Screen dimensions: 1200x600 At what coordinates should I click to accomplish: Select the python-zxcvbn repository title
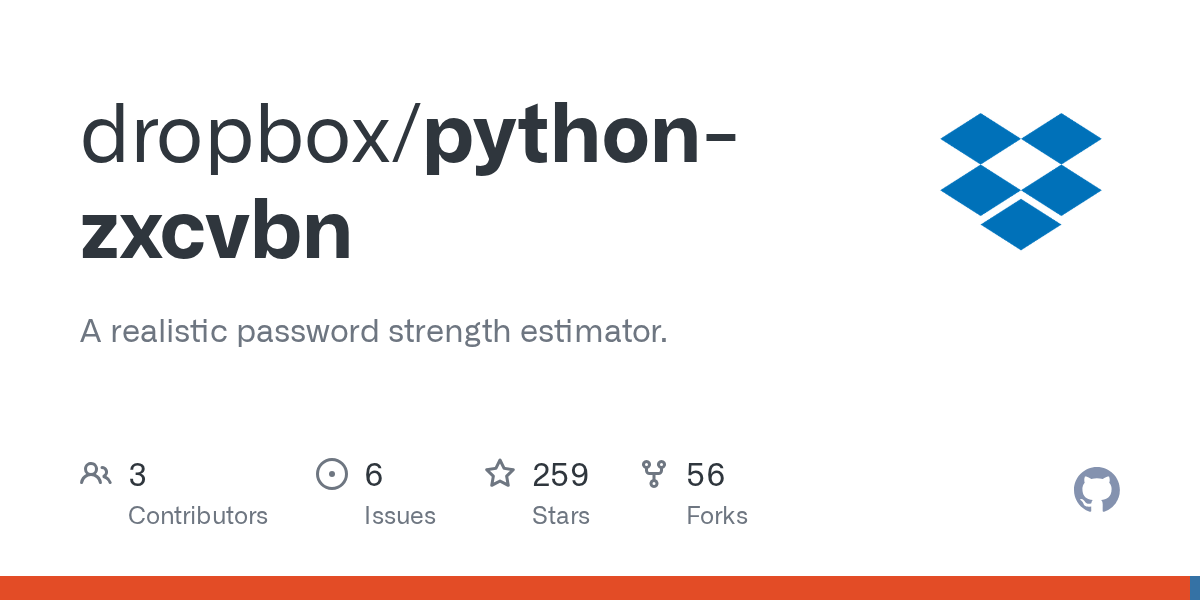410,182
